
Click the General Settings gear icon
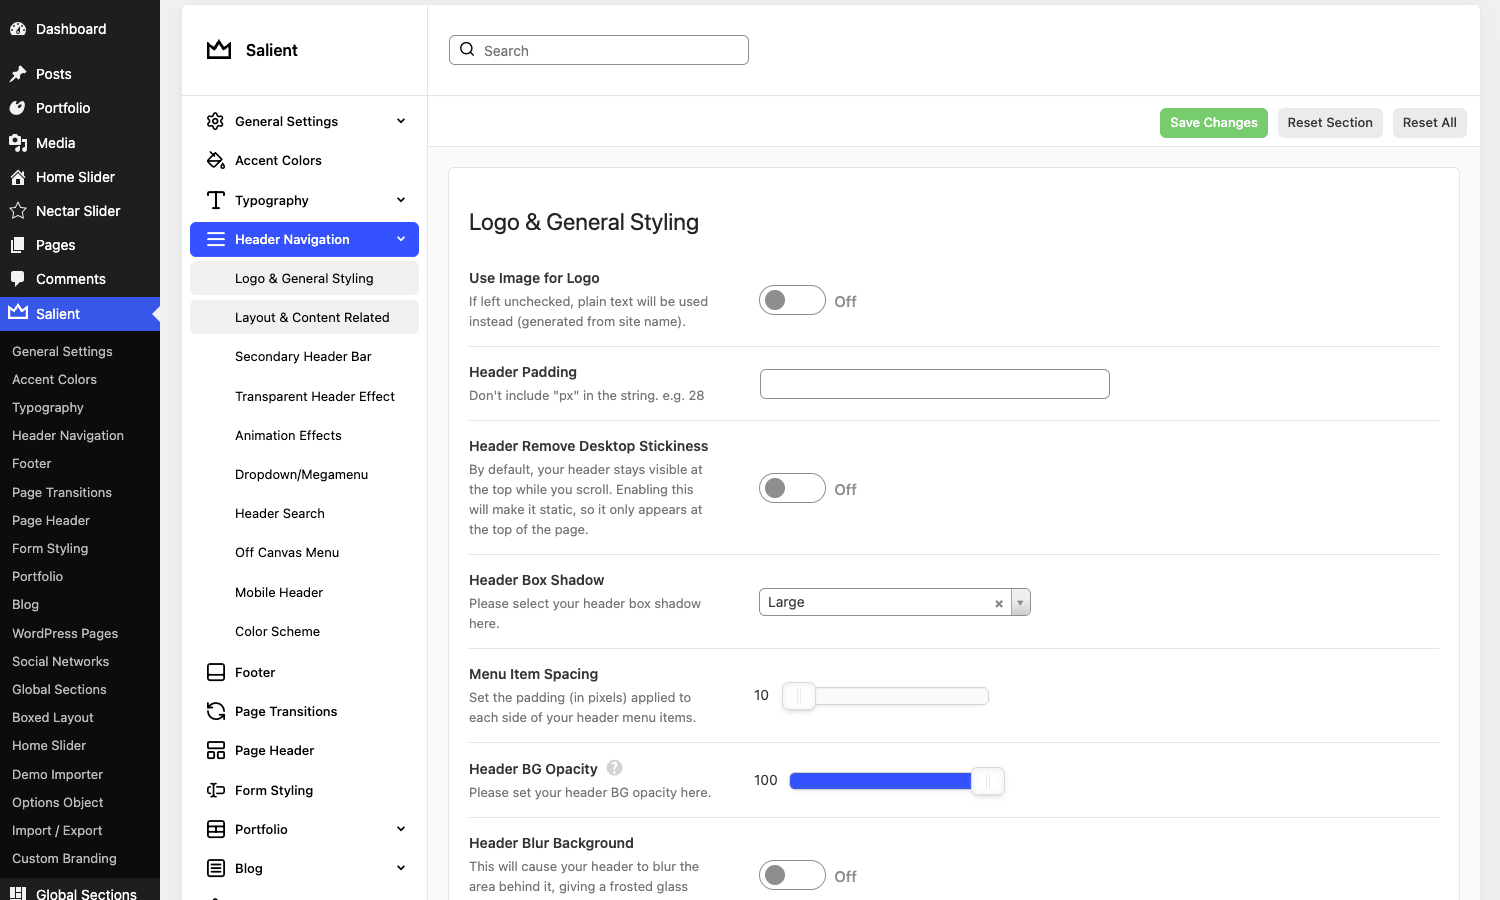215,121
